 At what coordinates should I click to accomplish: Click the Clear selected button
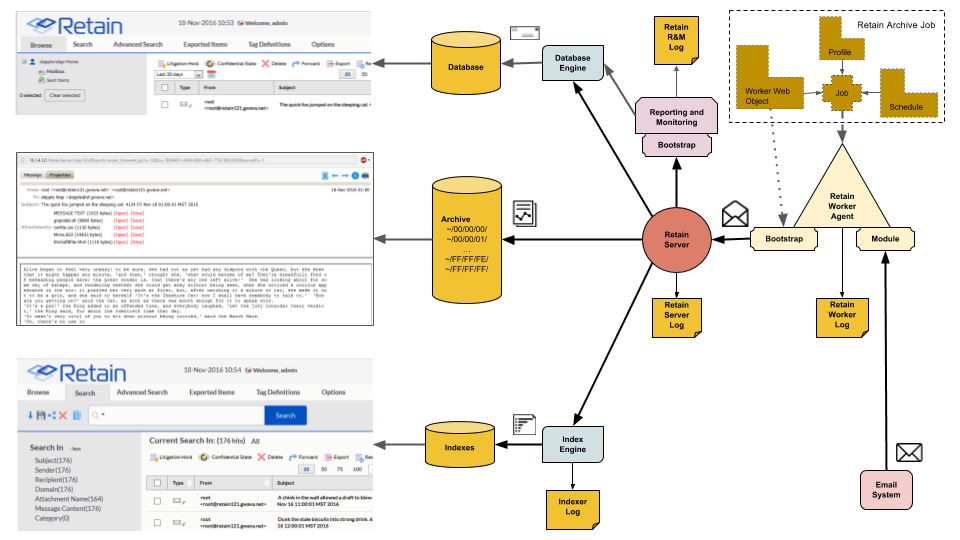coord(65,96)
